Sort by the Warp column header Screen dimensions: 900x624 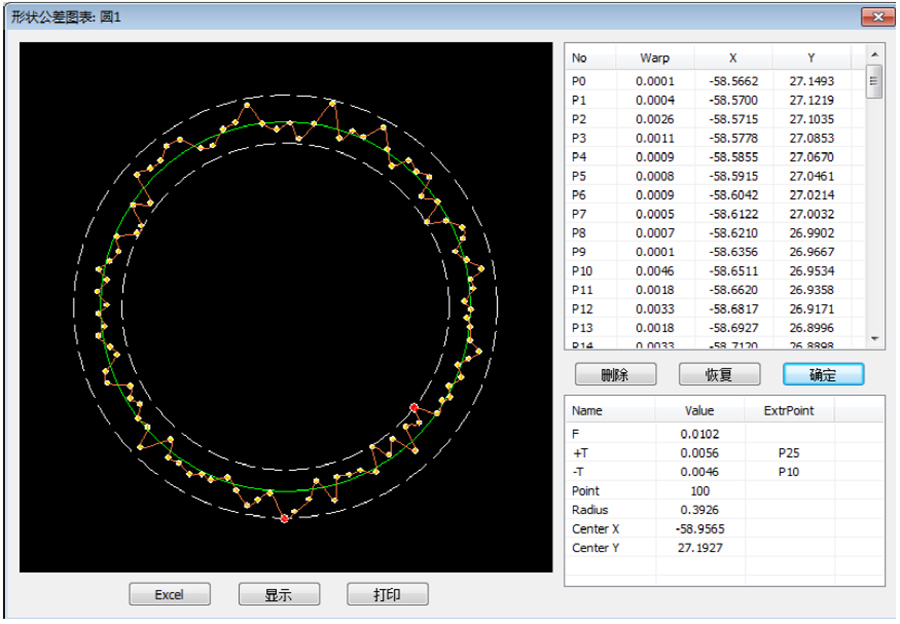pos(654,58)
